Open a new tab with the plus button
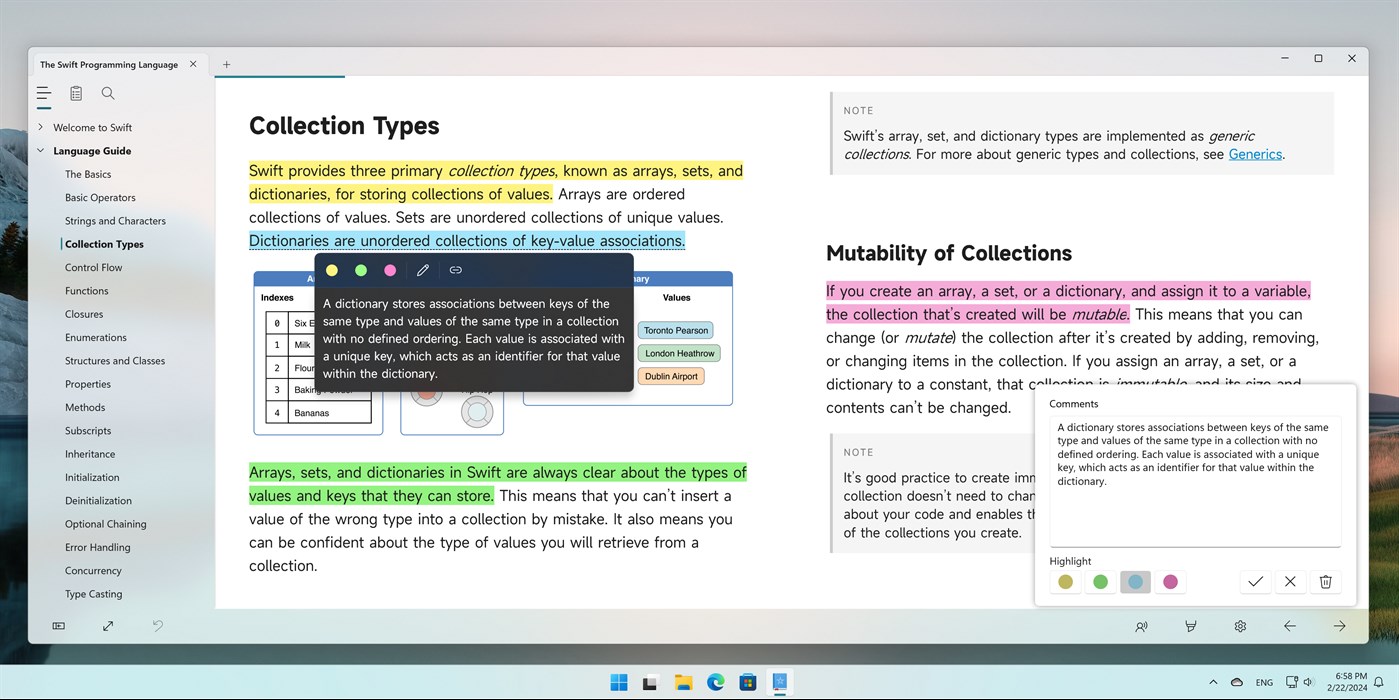Screen dimensions: 1399x700 pos(226,63)
